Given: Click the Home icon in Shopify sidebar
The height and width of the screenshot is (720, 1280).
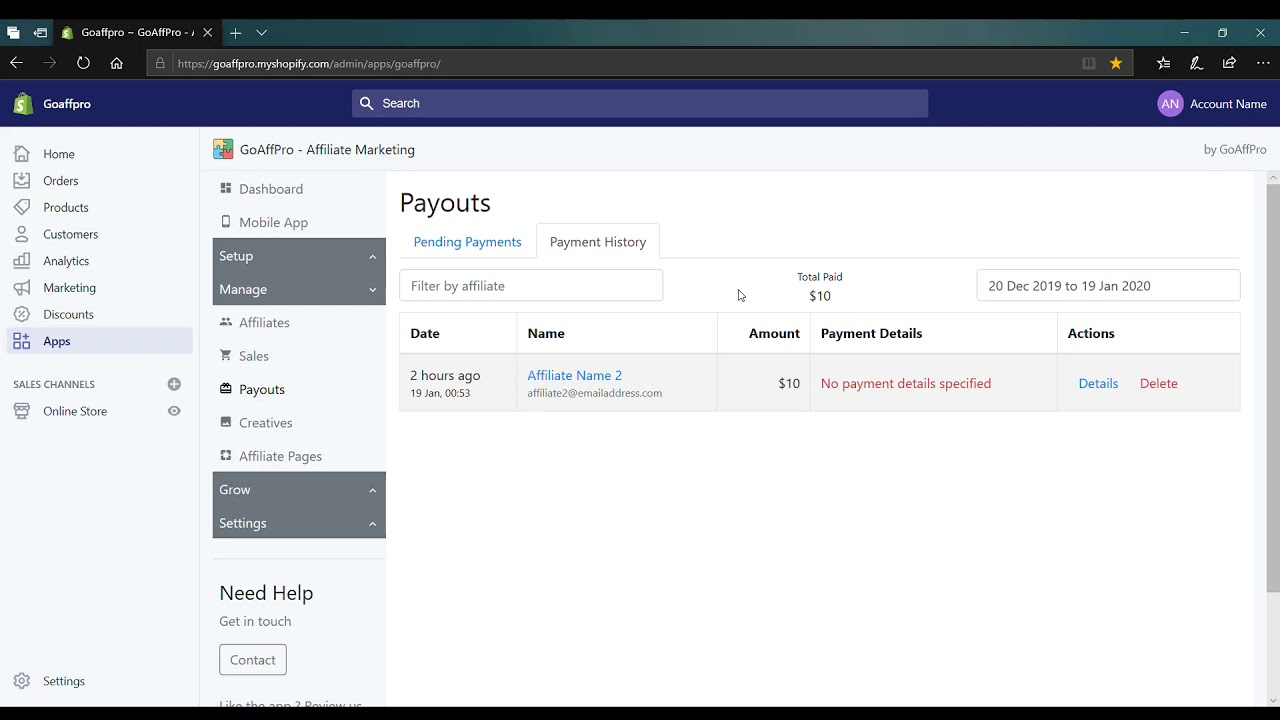Looking at the screenshot, I should (x=22, y=154).
